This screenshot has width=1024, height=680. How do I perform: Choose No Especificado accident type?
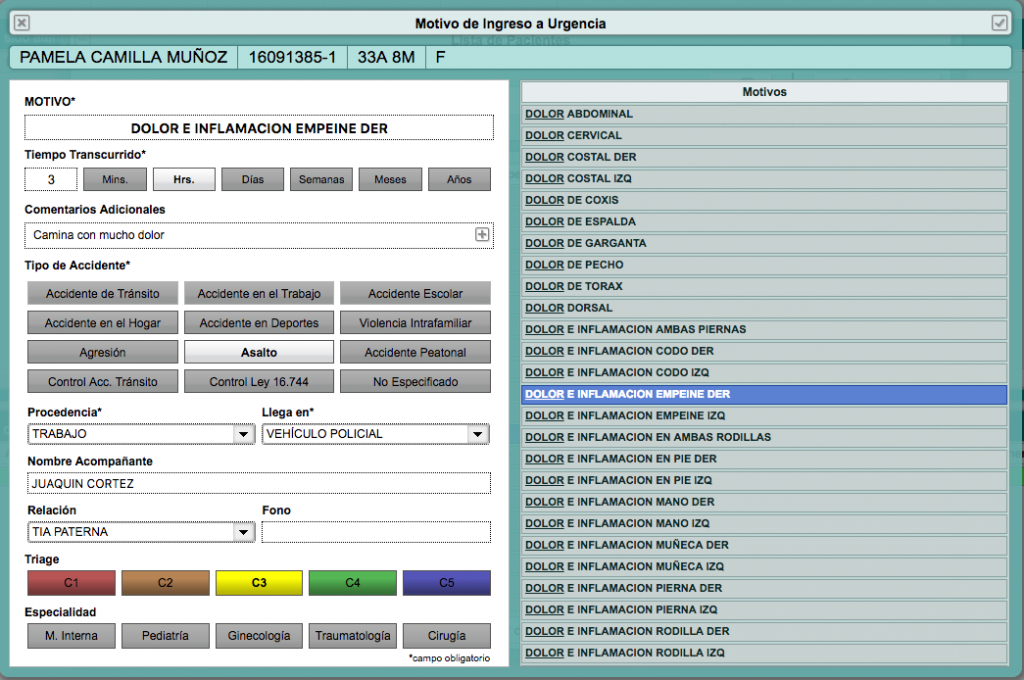click(415, 381)
